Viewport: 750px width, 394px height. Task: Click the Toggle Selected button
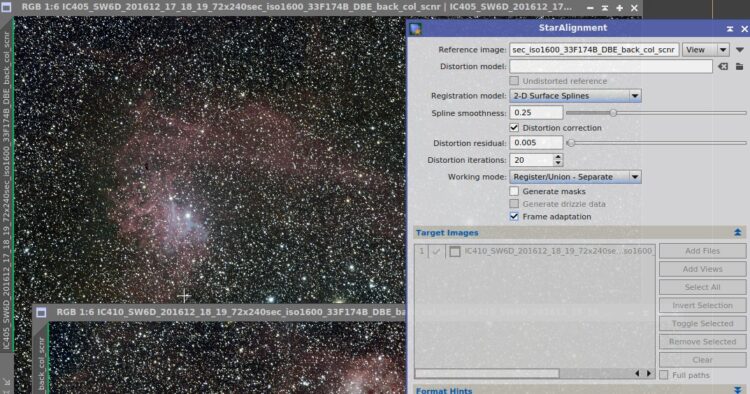[702, 324]
